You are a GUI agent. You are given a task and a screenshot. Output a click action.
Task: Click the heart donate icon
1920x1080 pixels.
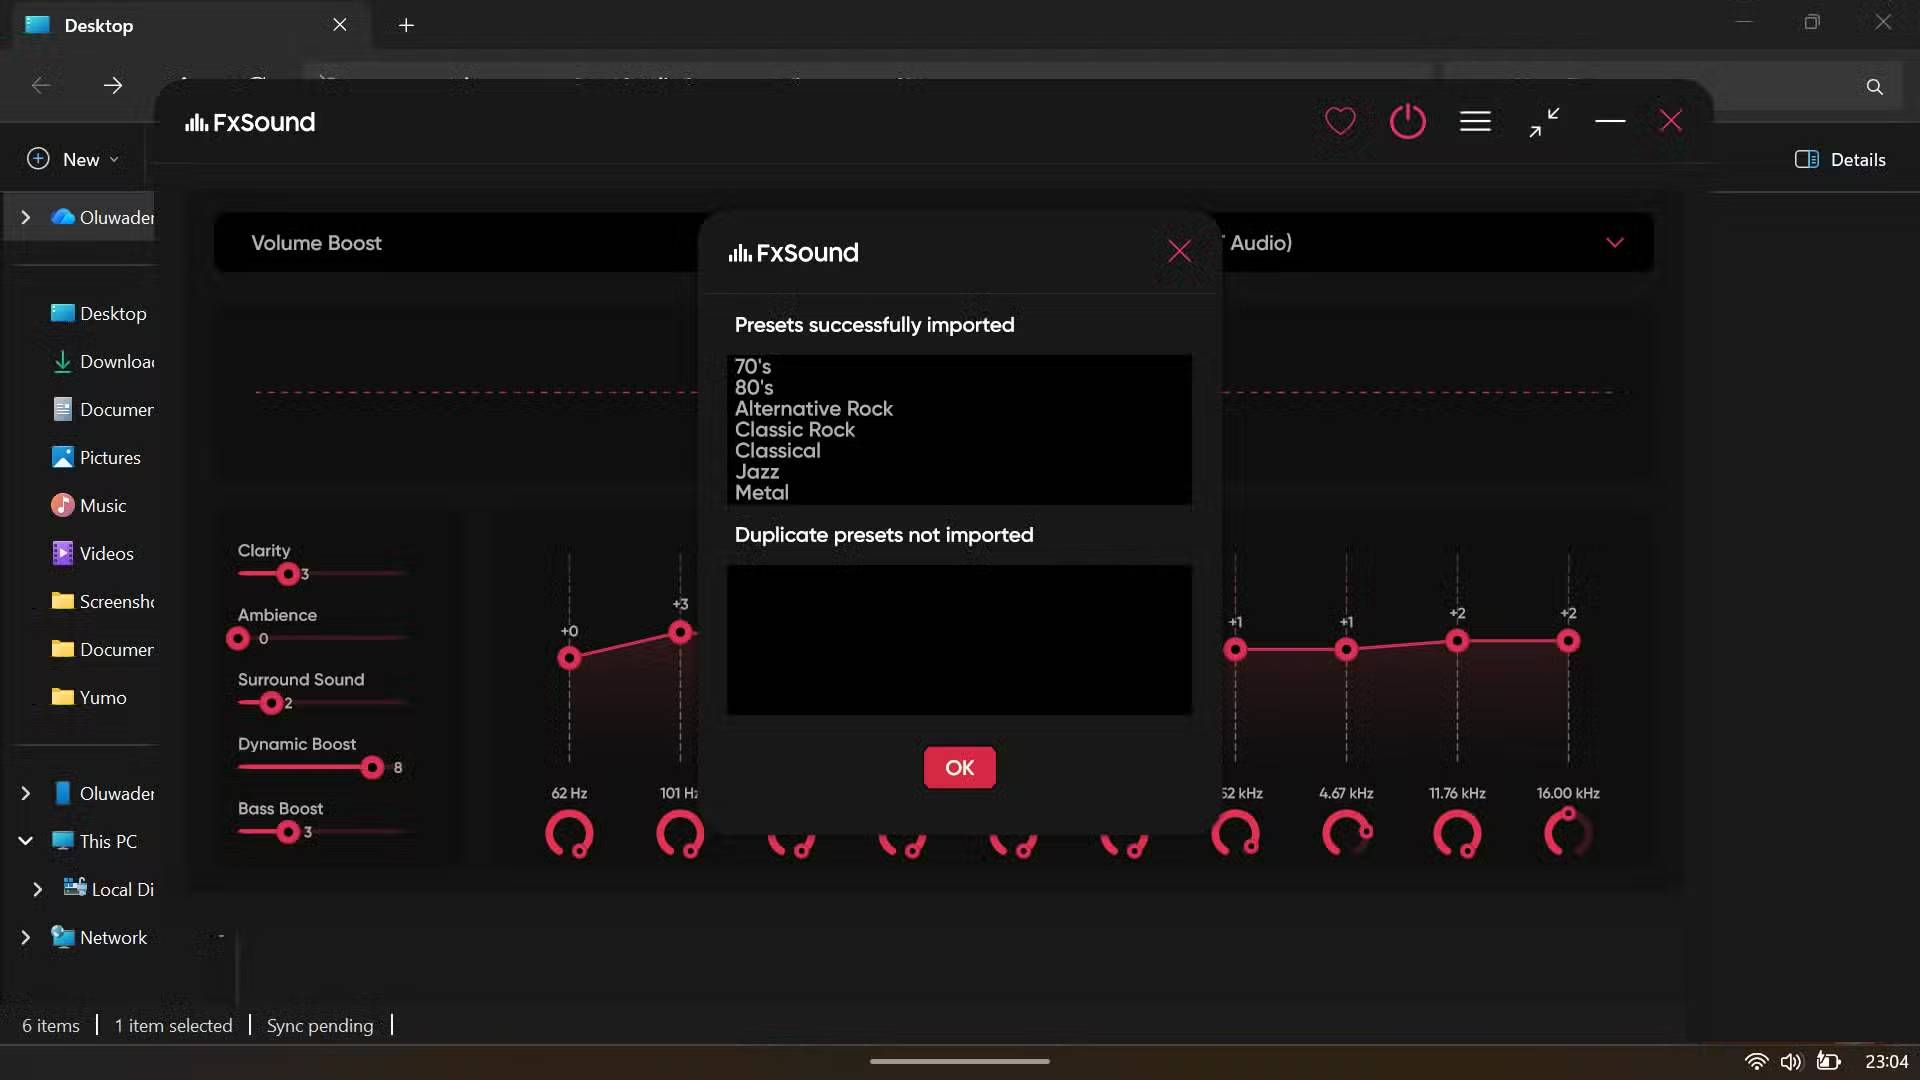click(1340, 122)
